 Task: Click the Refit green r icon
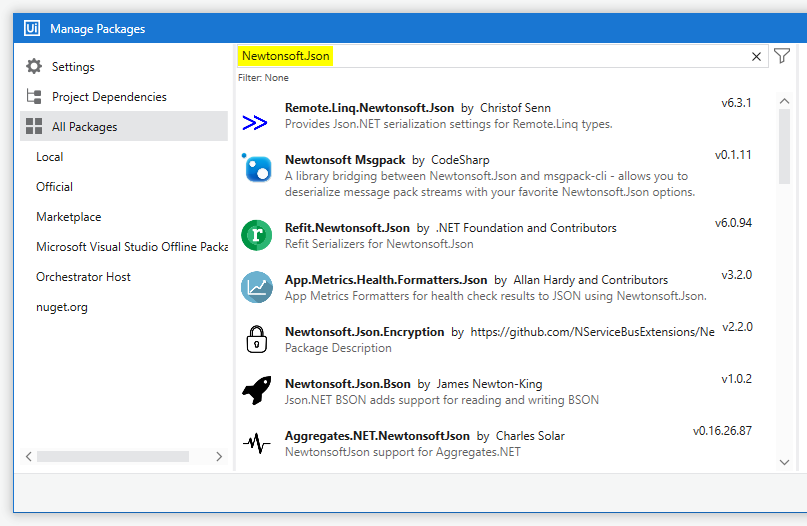(256, 235)
